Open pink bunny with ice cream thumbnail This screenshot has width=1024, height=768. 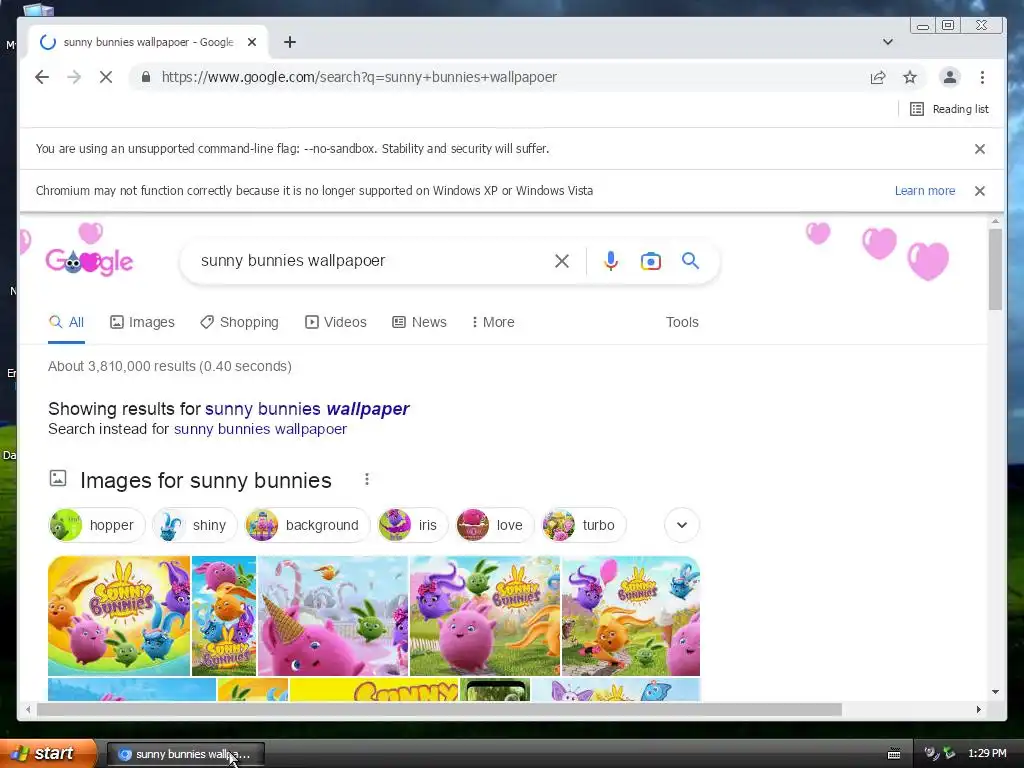(333, 616)
